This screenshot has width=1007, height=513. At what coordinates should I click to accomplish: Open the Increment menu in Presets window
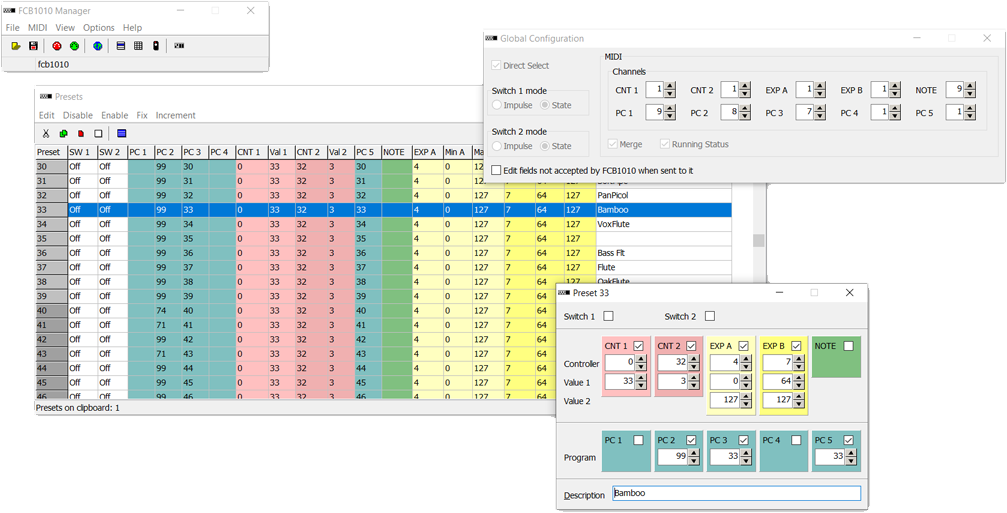(175, 116)
